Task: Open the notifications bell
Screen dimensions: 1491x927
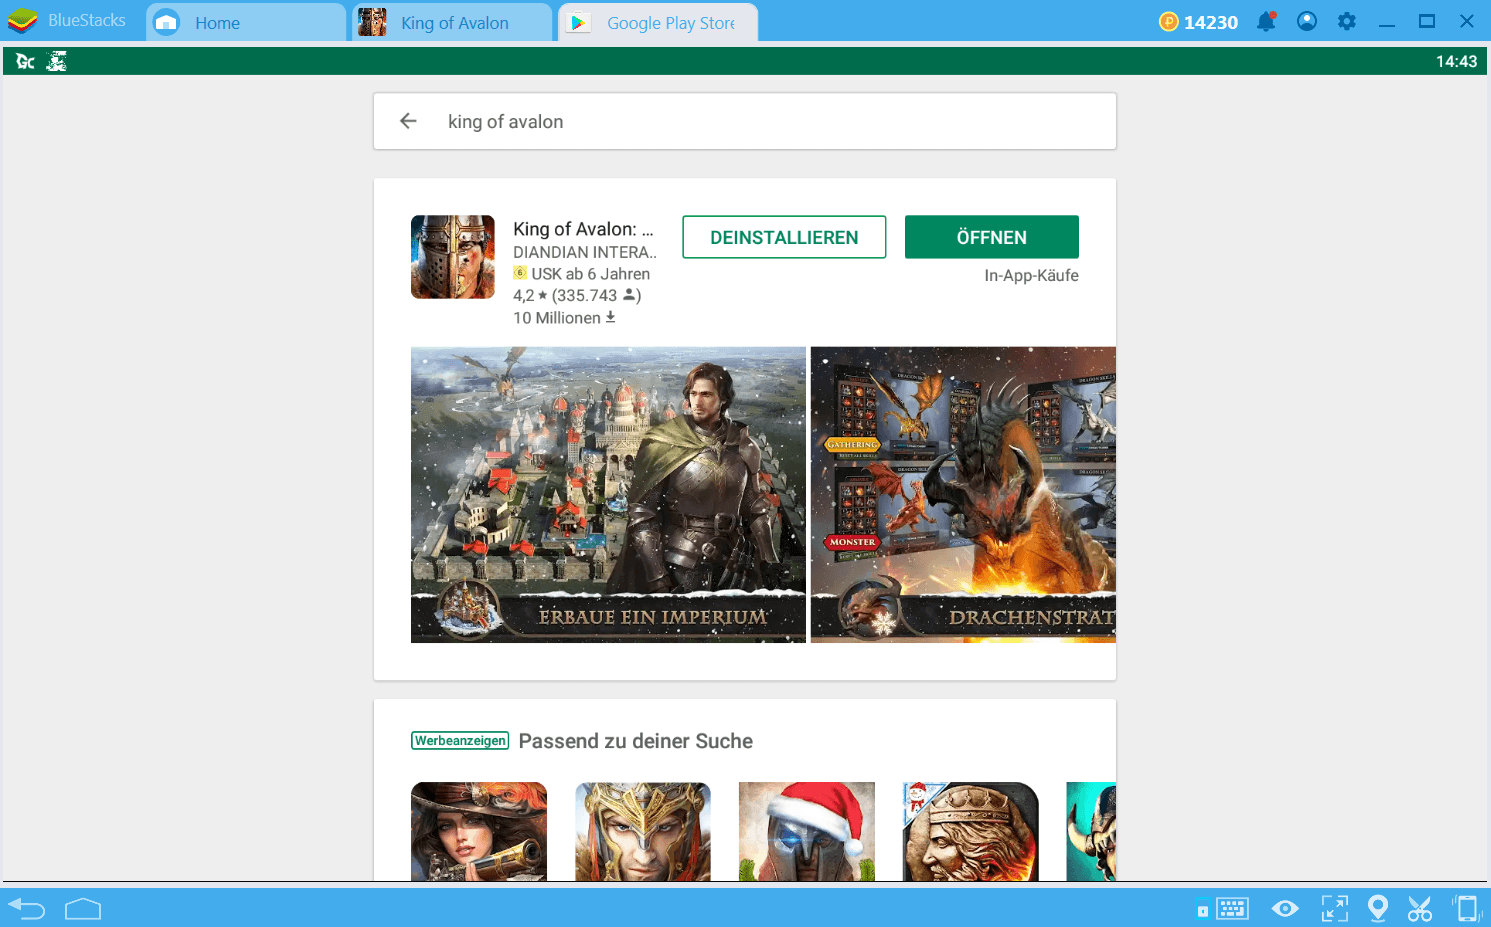Action: (1266, 21)
